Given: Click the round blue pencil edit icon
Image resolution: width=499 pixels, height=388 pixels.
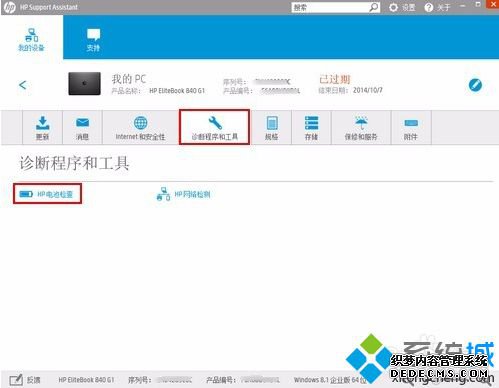Looking at the screenshot, I should click(475, 85).
